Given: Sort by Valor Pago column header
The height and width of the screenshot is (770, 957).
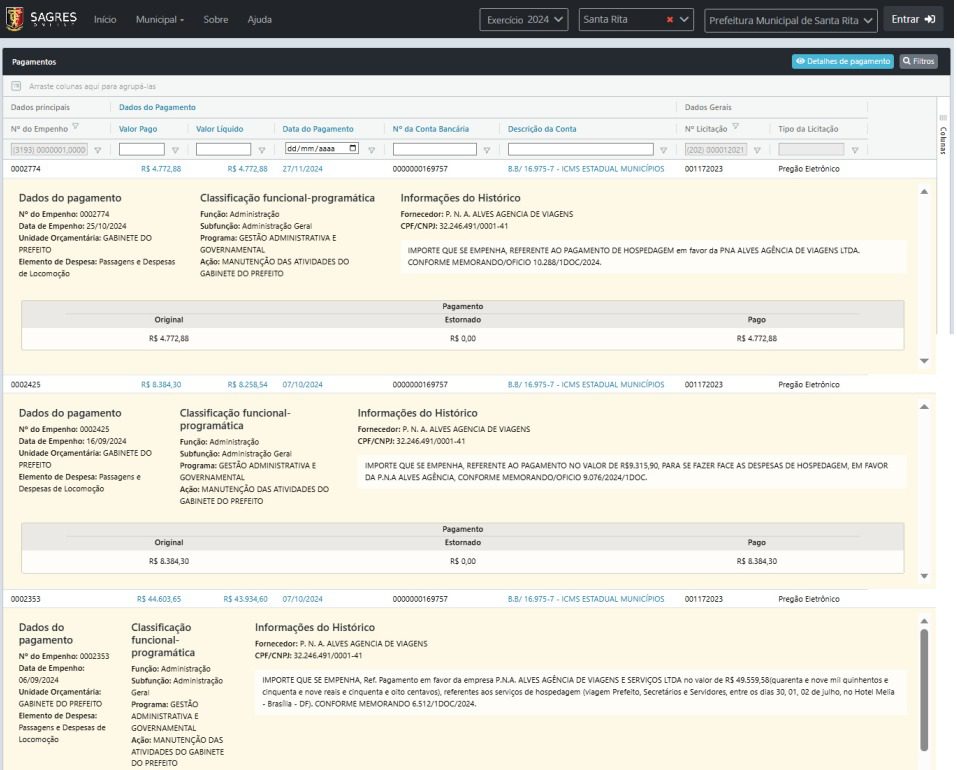Looking at the screenshot, I should pos(138,129).
